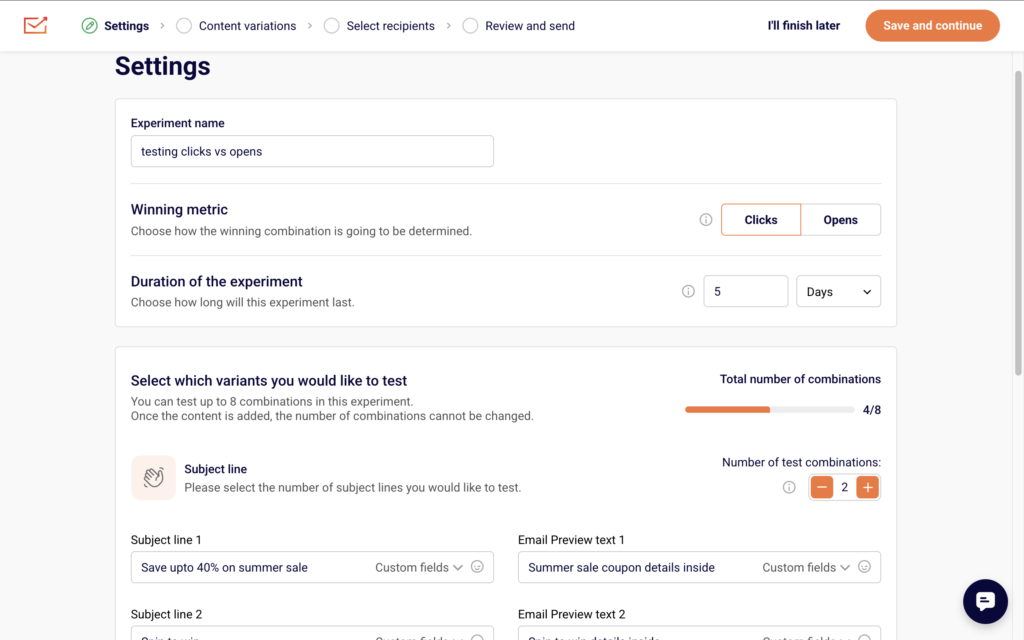Click the Review and send step circle
Screen dimensions: 1024x640
click(470, 25)
